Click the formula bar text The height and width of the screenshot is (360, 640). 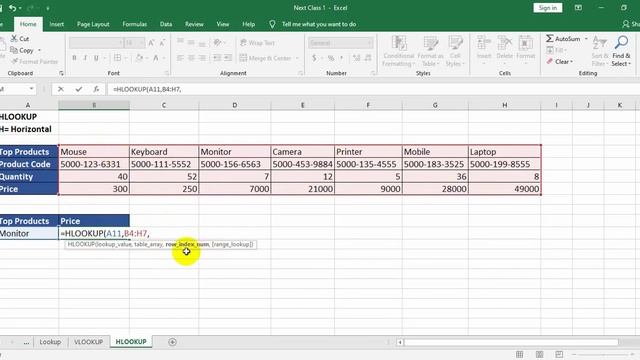[x=147, y=89]
